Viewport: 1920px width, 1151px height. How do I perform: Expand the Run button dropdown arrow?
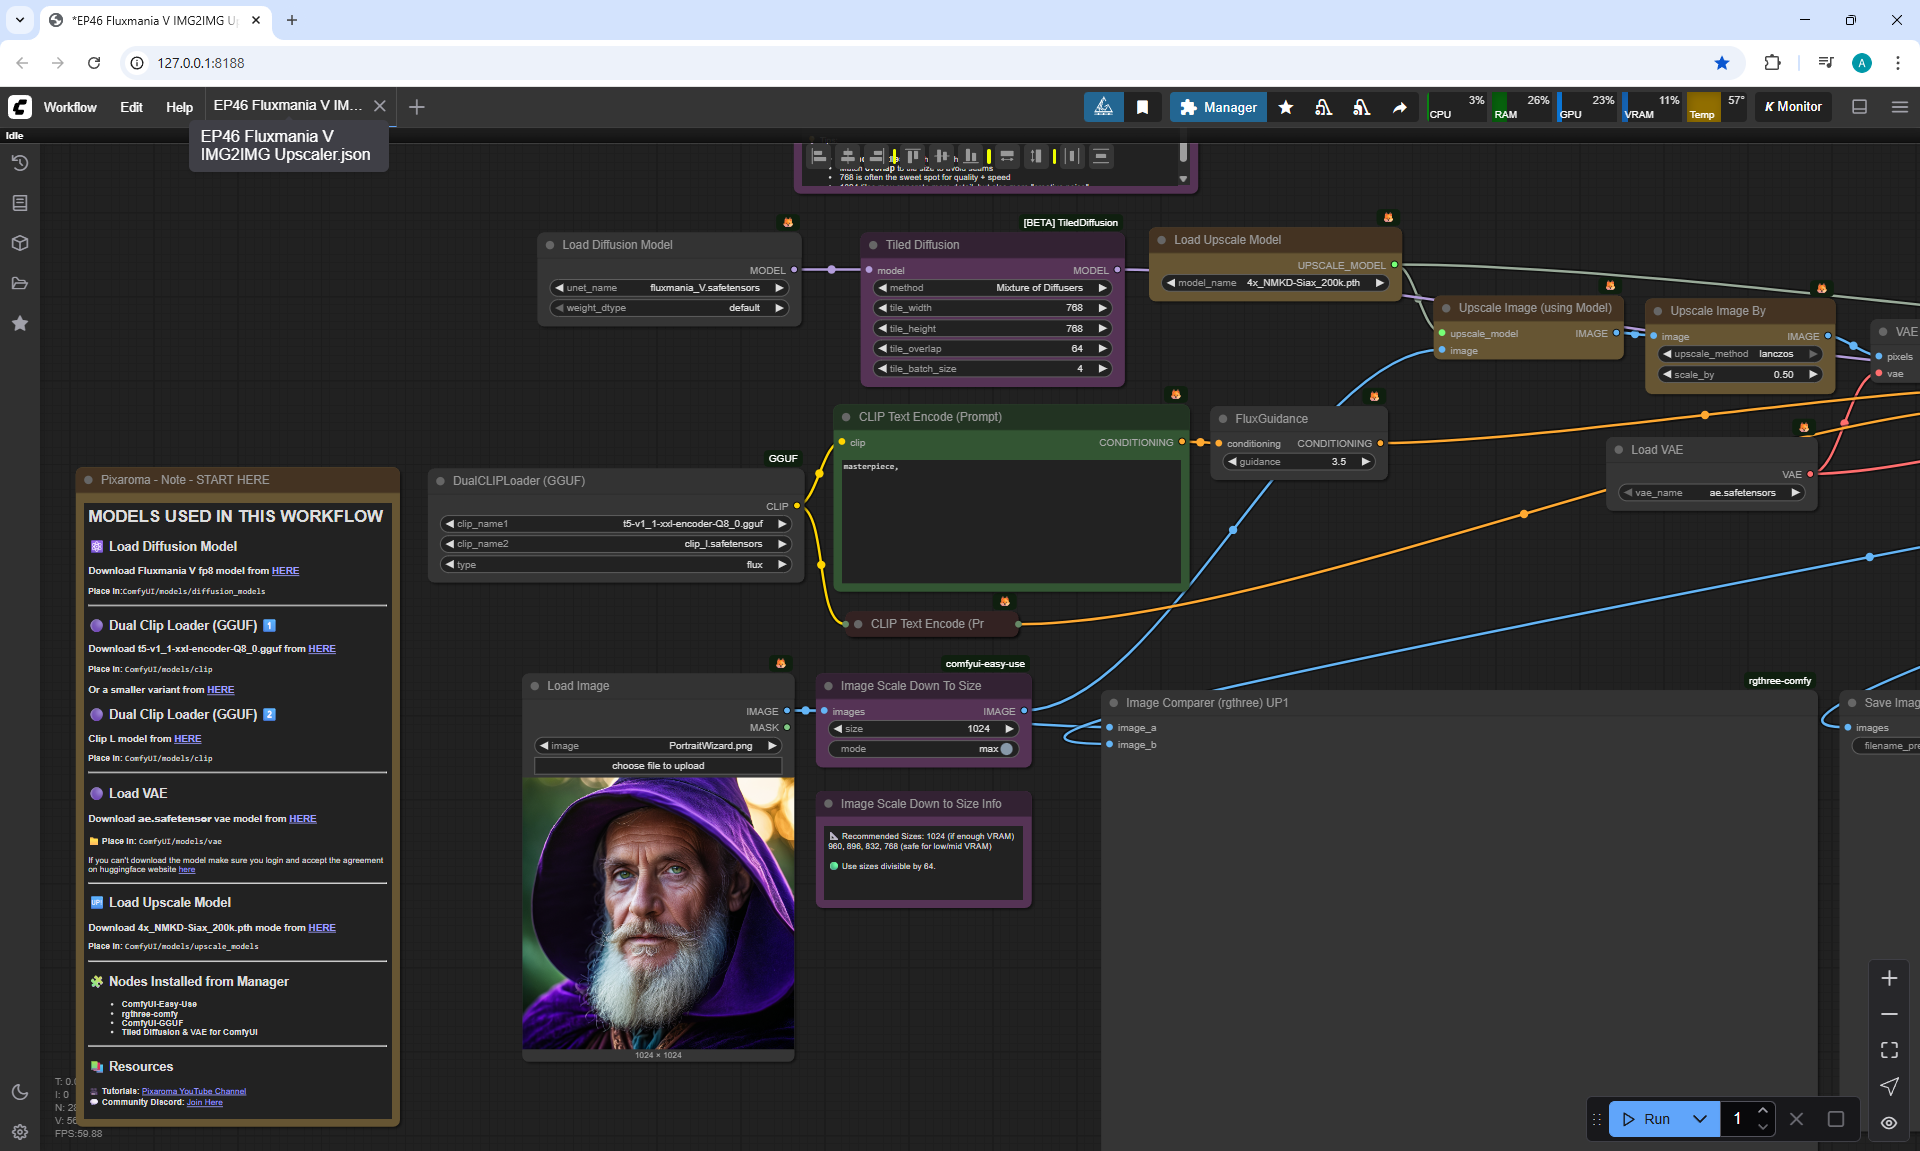point(1699,1119)
